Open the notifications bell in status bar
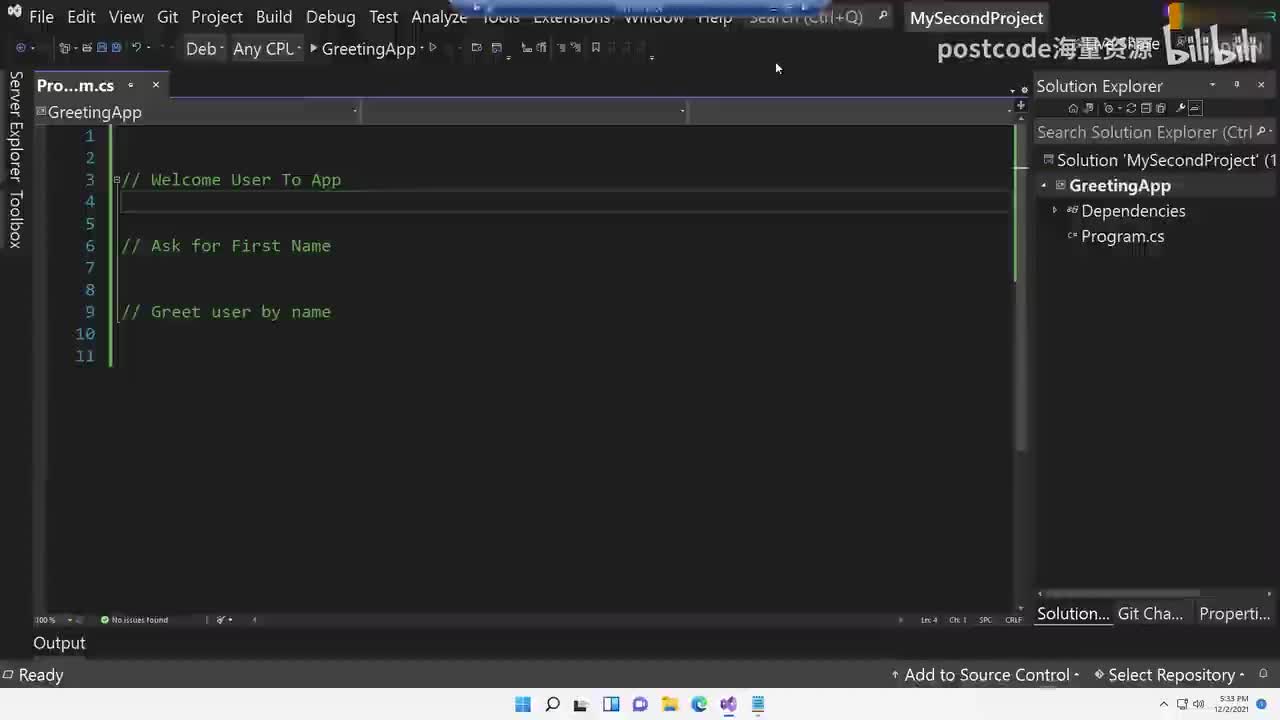 [1264, 675]
